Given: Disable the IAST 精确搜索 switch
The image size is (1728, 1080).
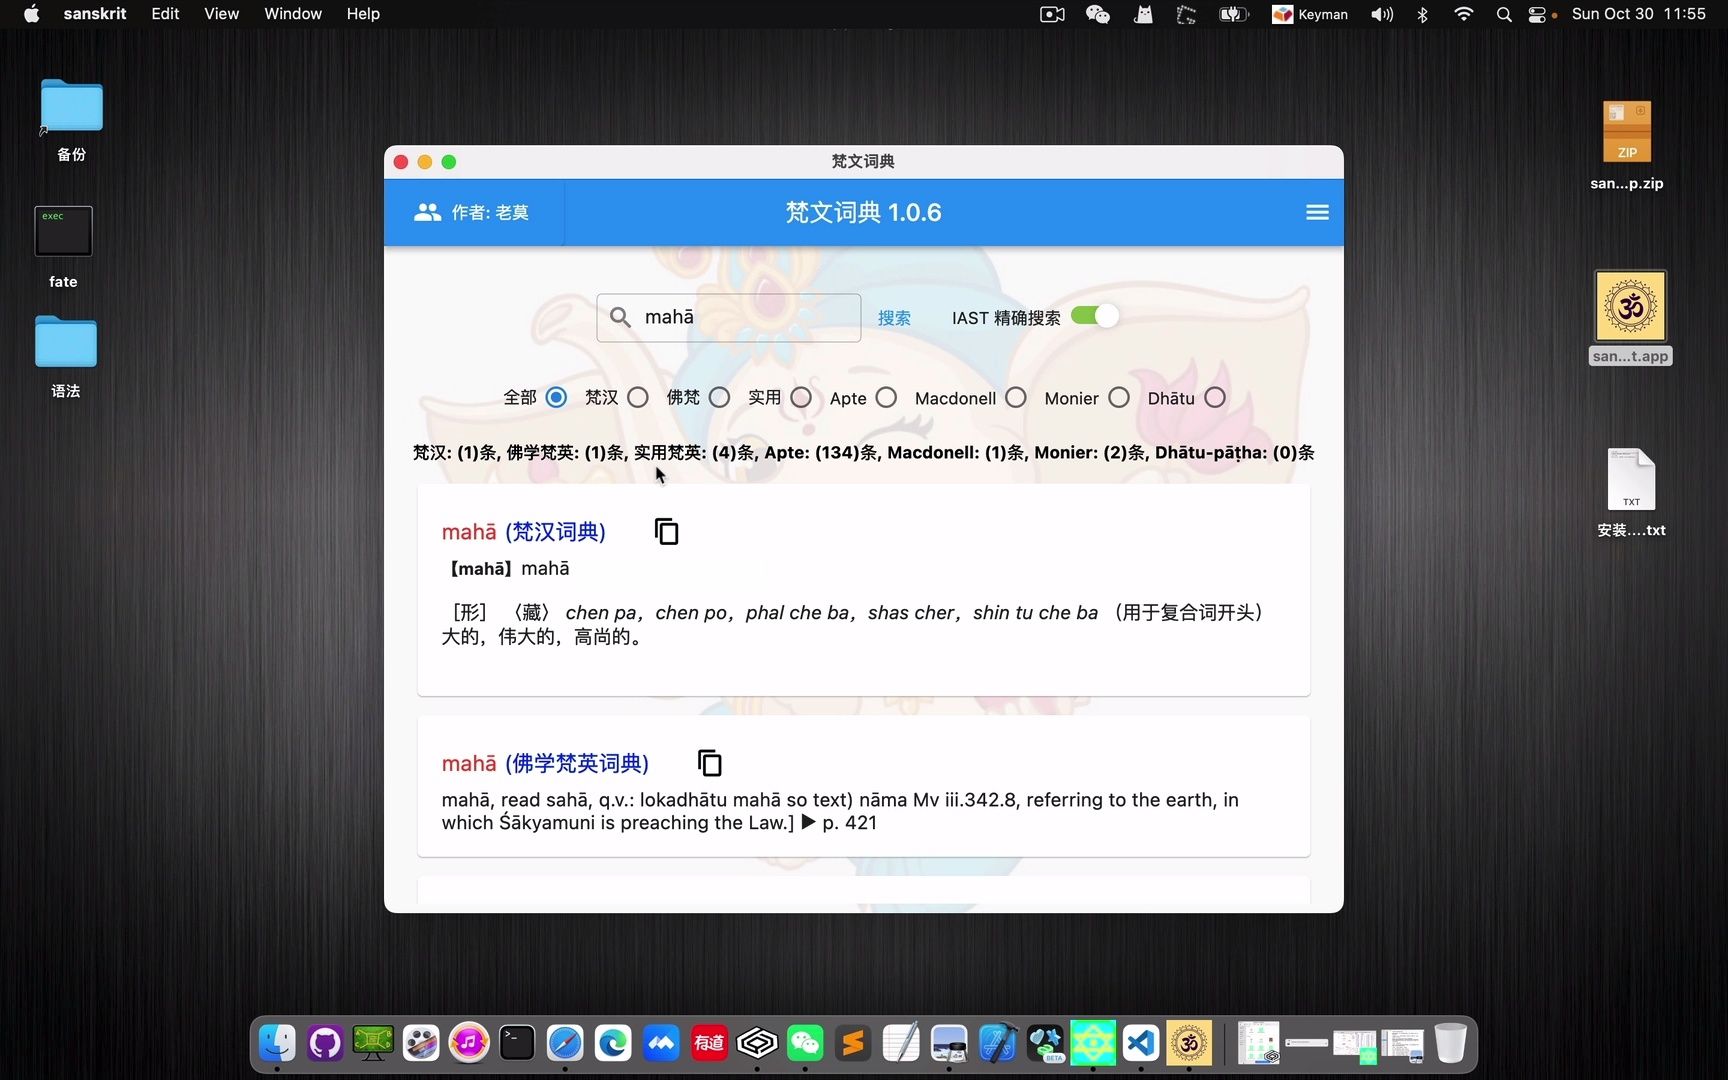Looking at the screenshot, I should point(1094,315).
